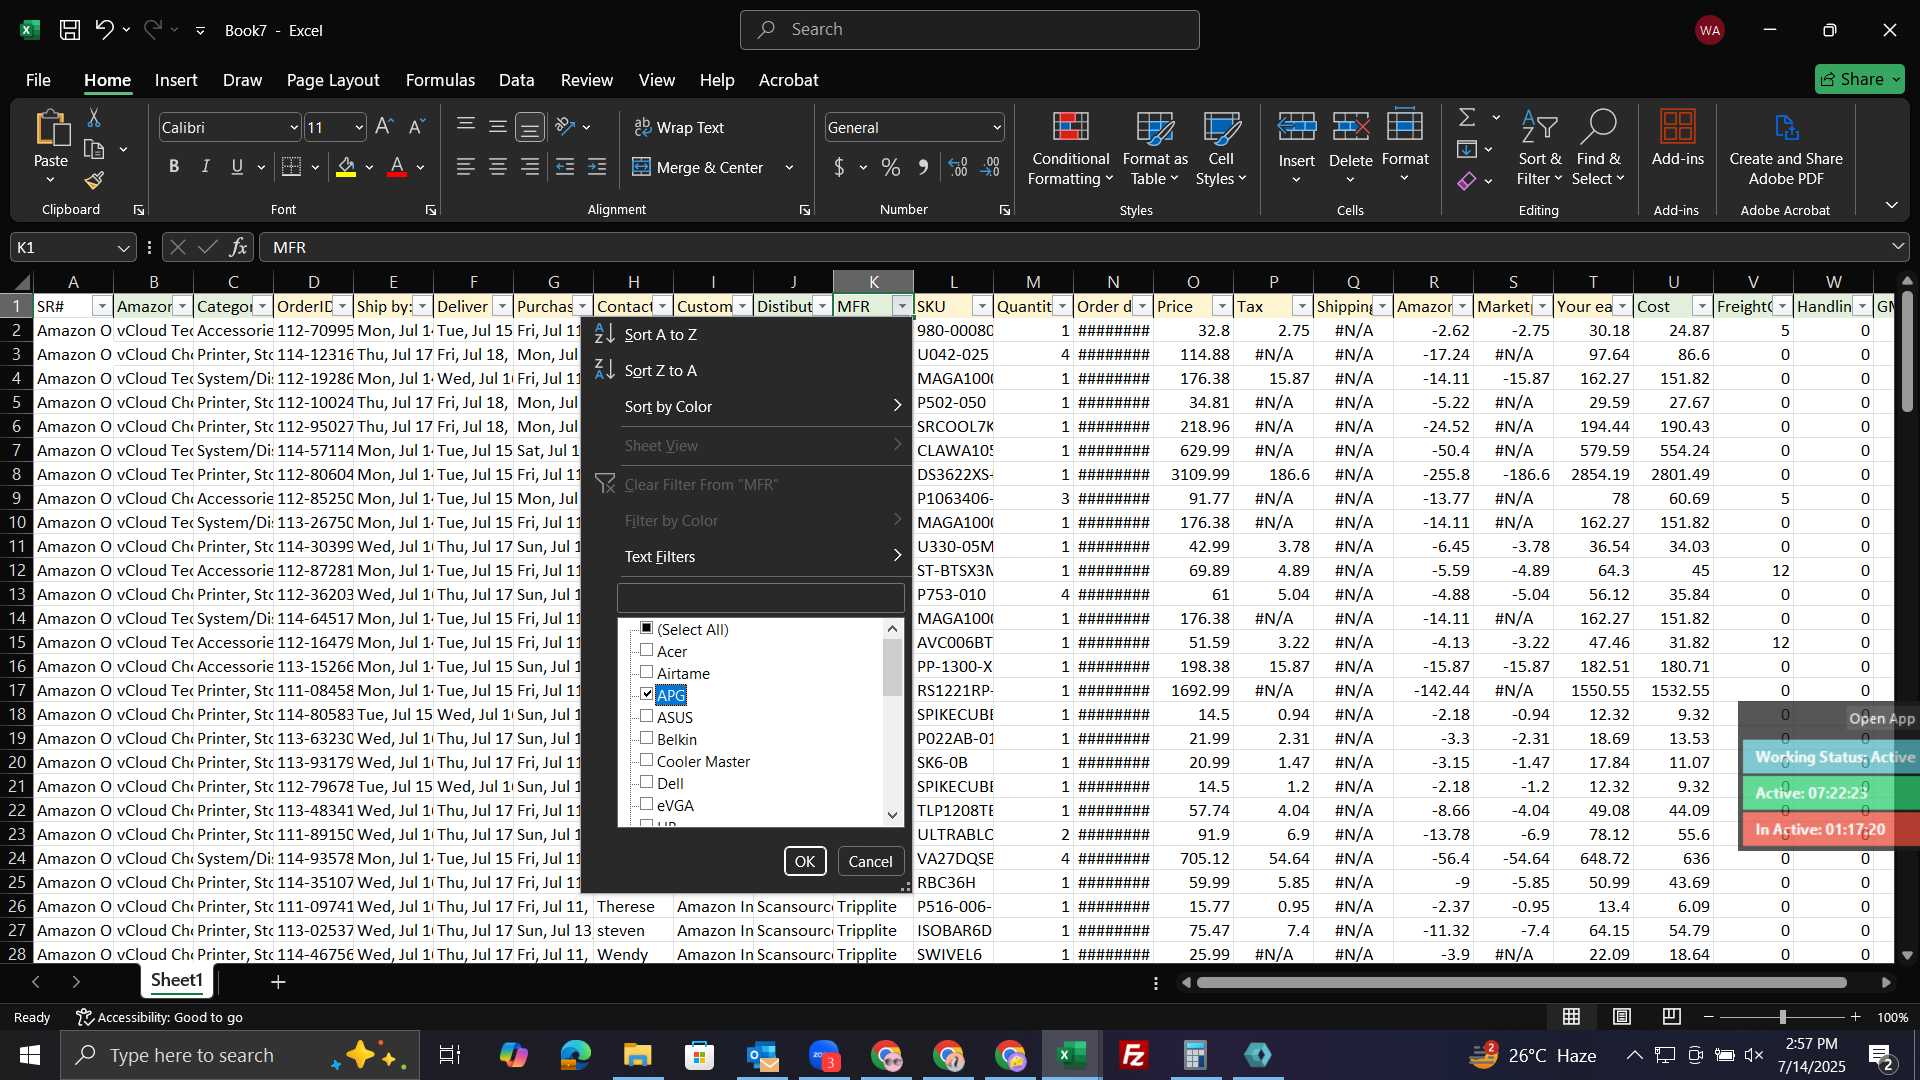The height and width of the screenshot is (1080, 1920).
Task: Open the Data ribbon tab
Action: pyautogui.click(x=516, y=80)
